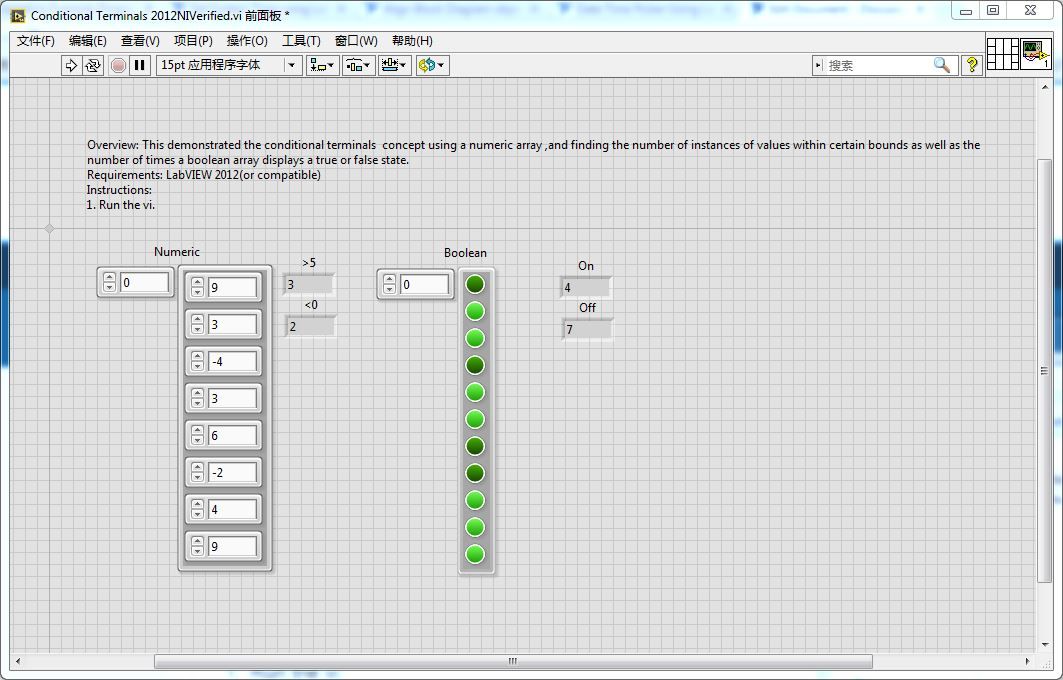This screenshot has width=1063, height=680.
Task: Toggle the last Boolean array LED
Action: coord(475,554)
